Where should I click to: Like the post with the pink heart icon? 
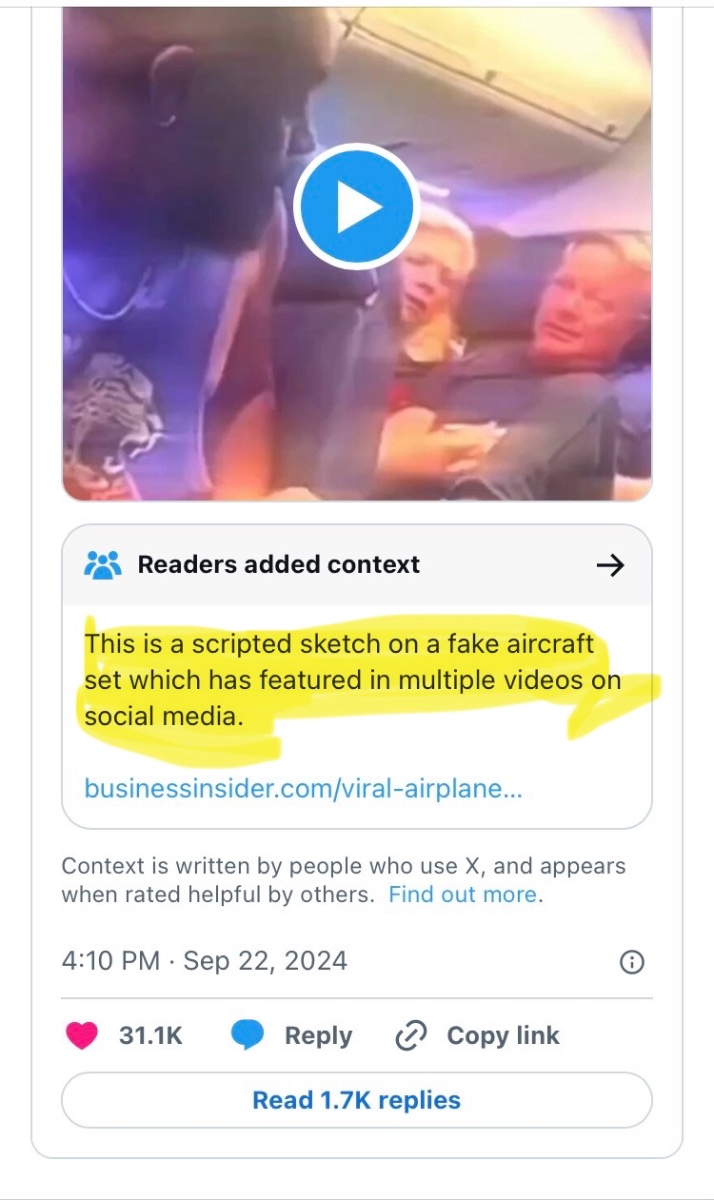82,1036
